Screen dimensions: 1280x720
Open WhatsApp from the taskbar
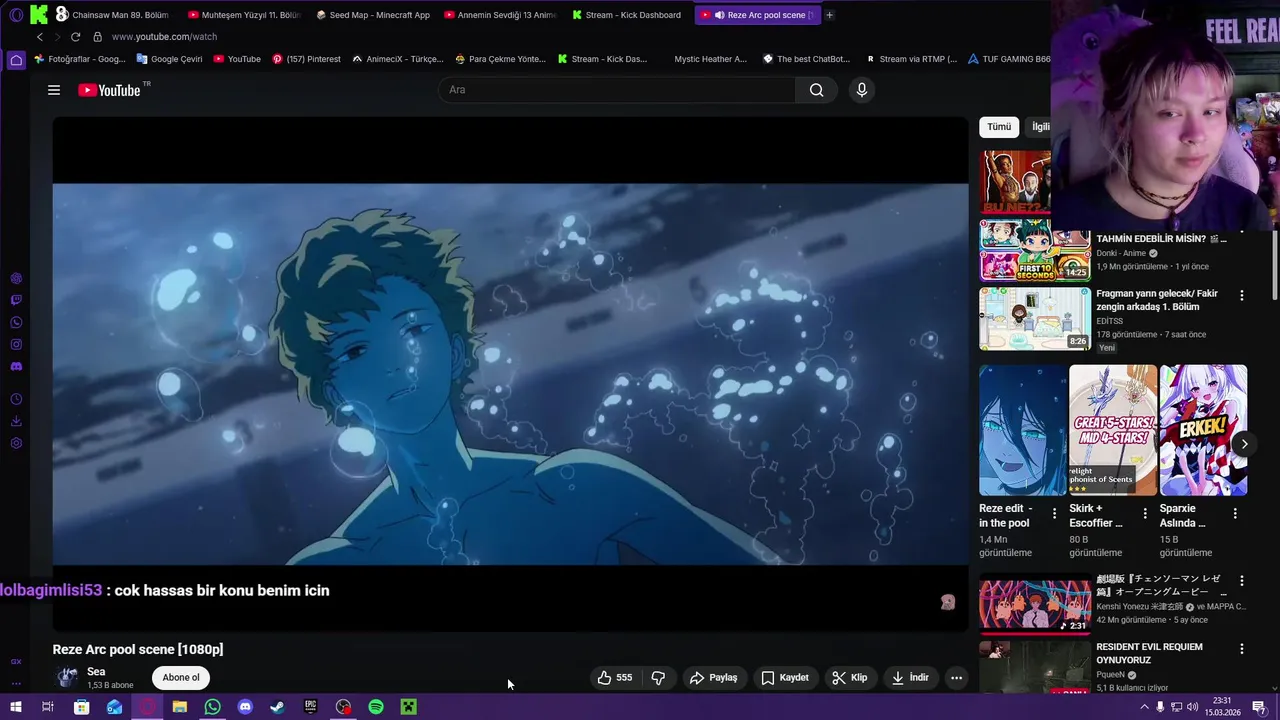[x=212, y=707]
